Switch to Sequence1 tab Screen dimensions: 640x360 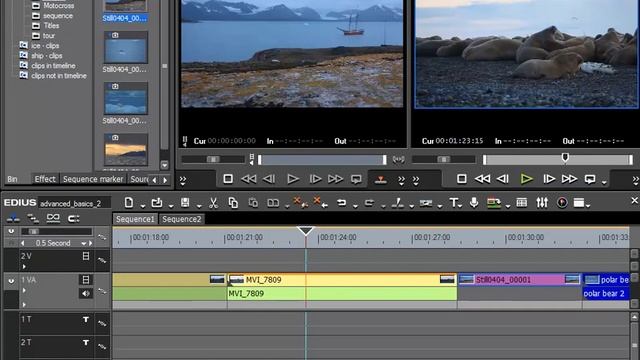135,219
